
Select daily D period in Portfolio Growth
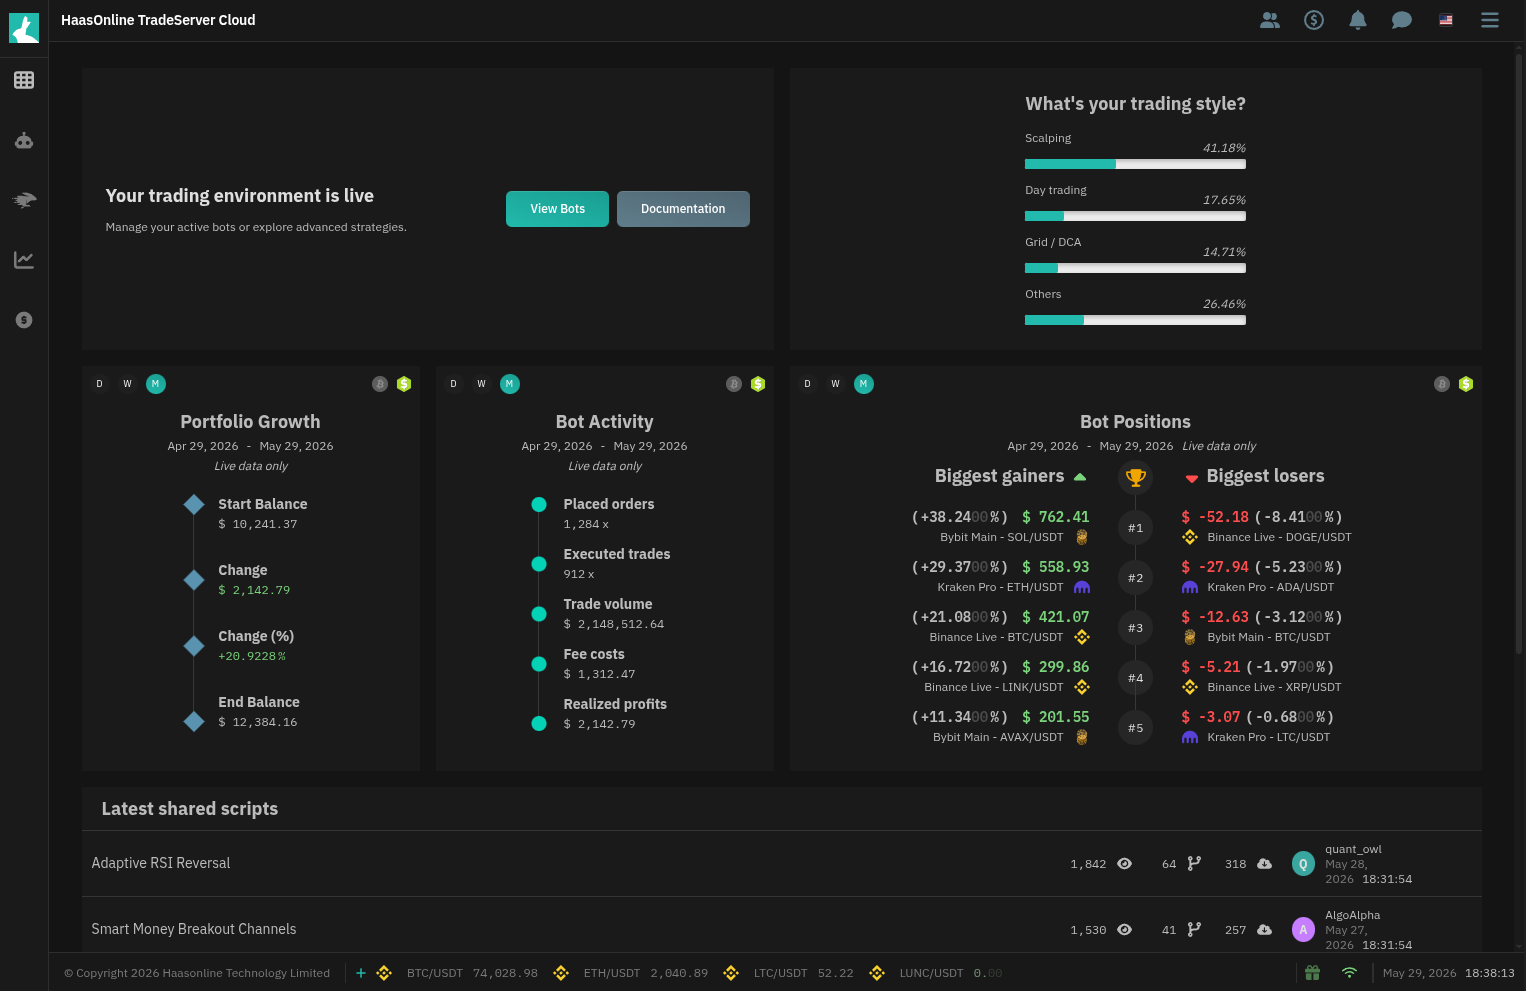click(x=99, y=384)
